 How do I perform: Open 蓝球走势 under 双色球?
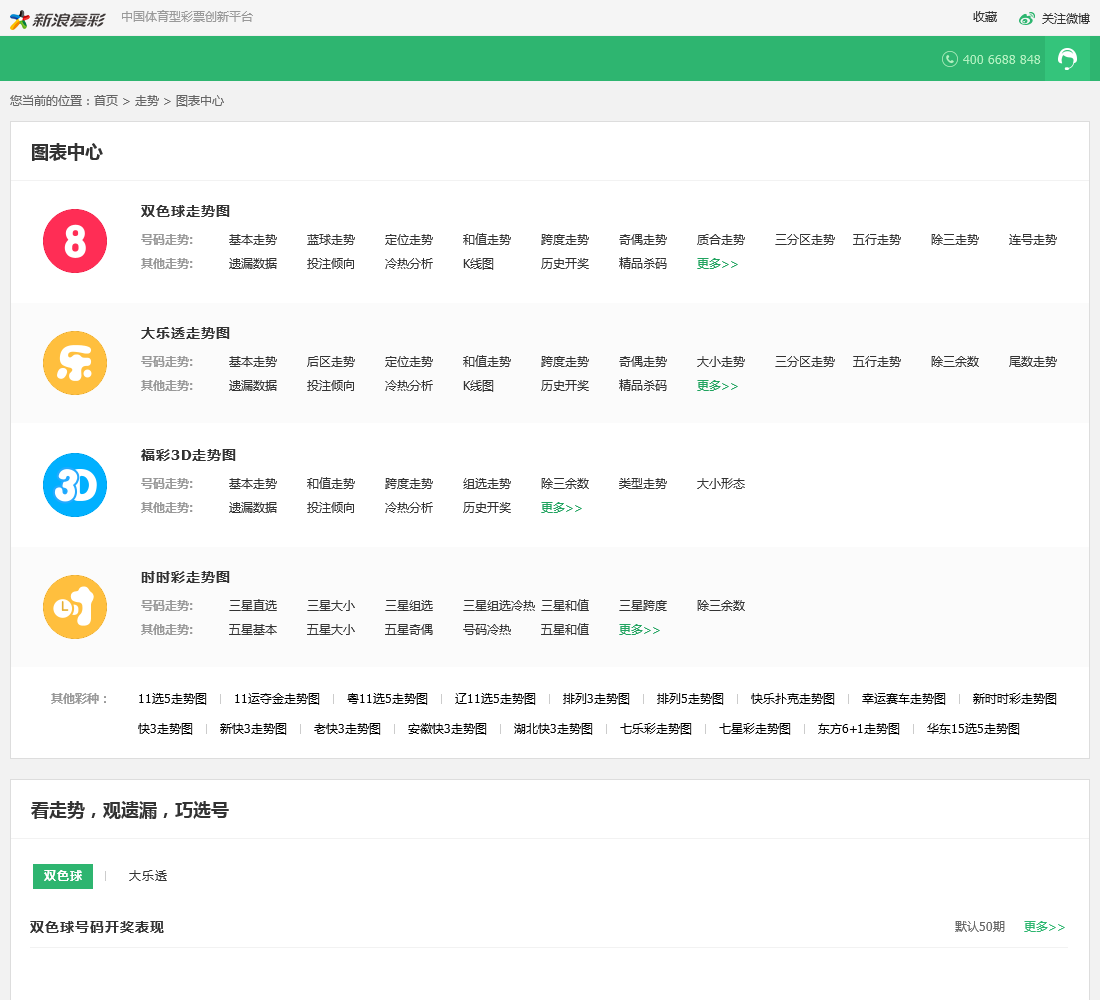coord(330,240)
